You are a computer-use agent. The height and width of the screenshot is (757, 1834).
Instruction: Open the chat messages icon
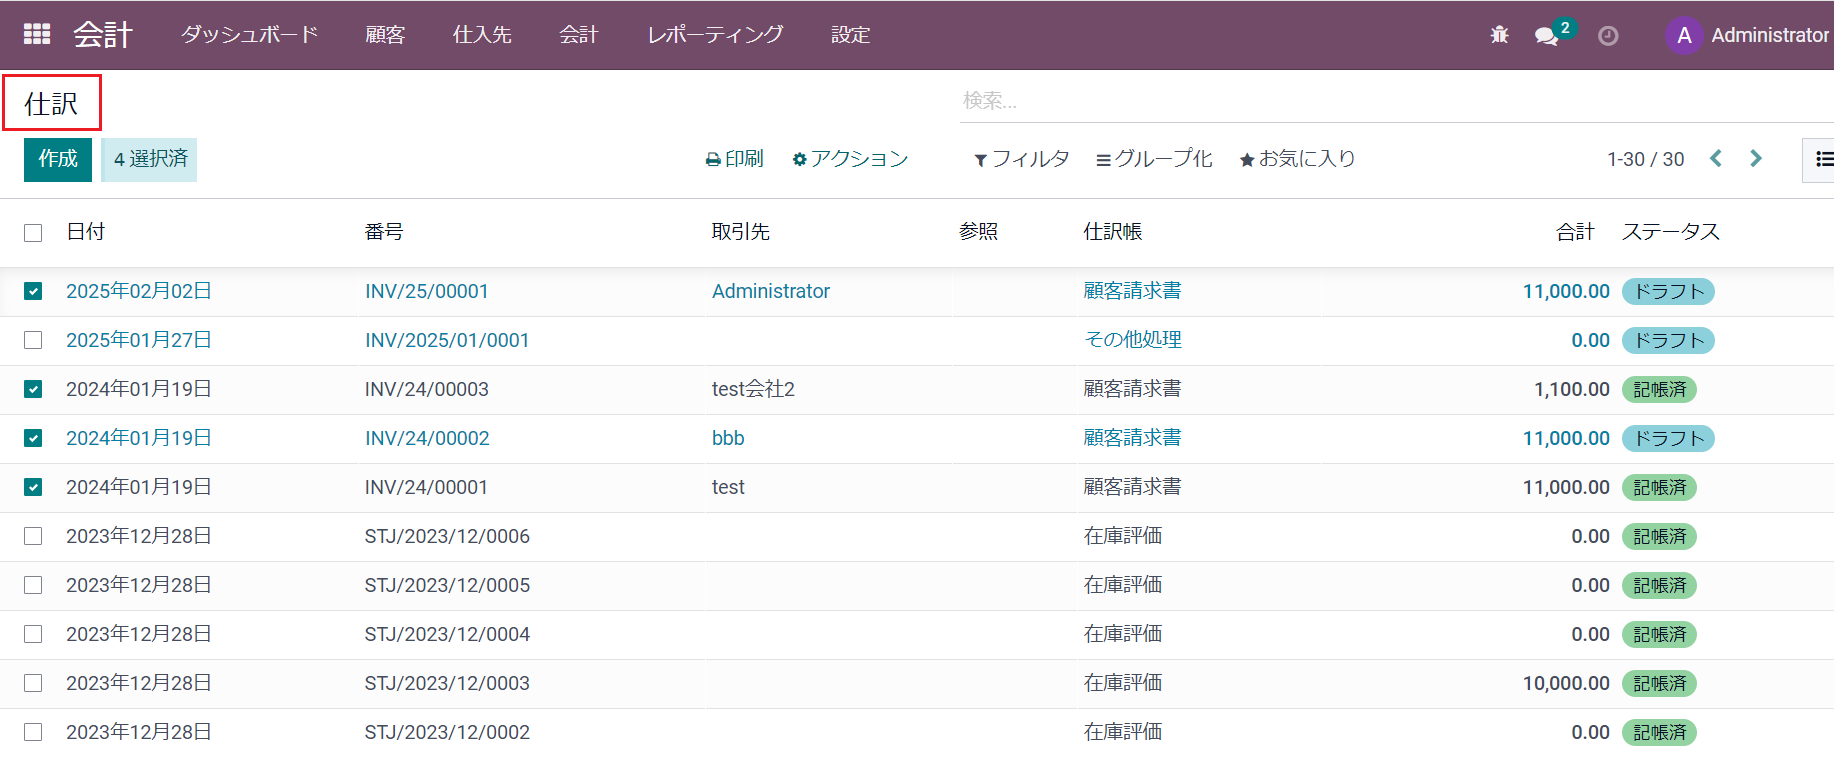[1546, 36]
